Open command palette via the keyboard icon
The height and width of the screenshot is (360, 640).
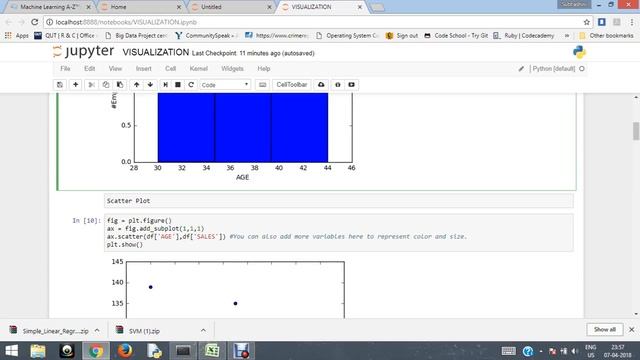[x=262, y=84]
